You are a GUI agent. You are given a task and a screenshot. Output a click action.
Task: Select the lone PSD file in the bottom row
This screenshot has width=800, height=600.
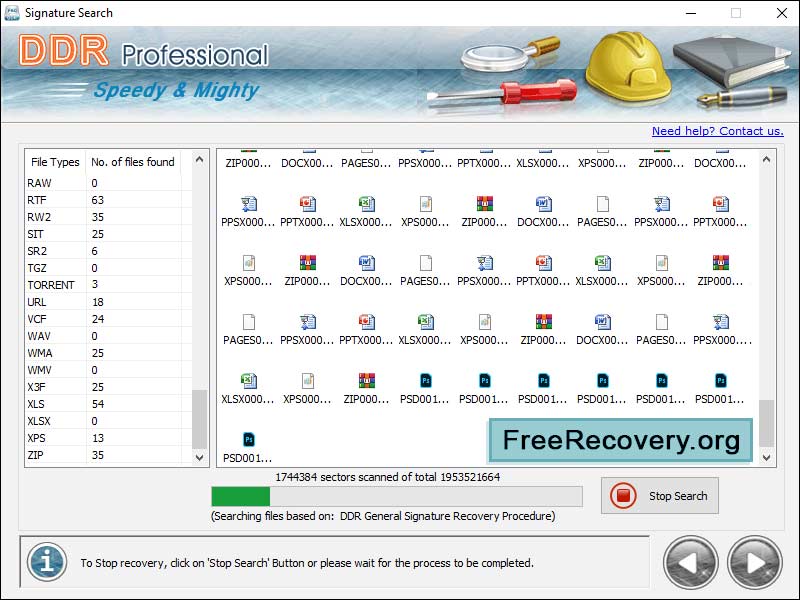pyautogui.click(x=248, y=439)
